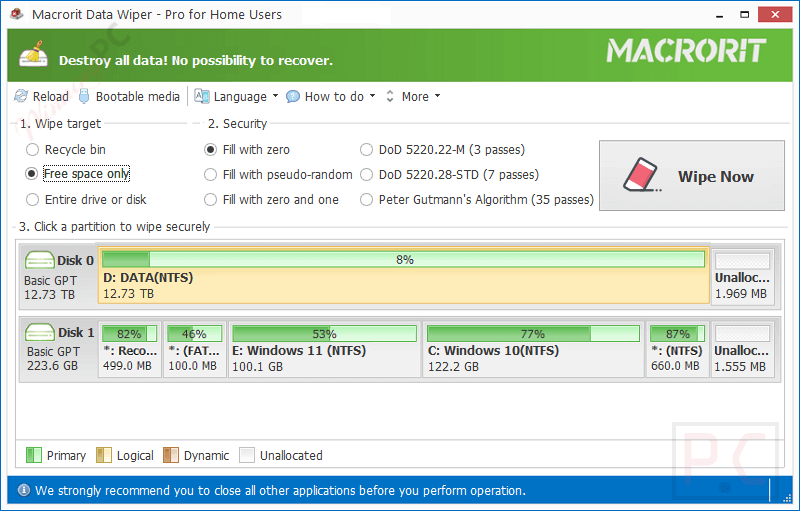Open the More menu

[415, 96]
